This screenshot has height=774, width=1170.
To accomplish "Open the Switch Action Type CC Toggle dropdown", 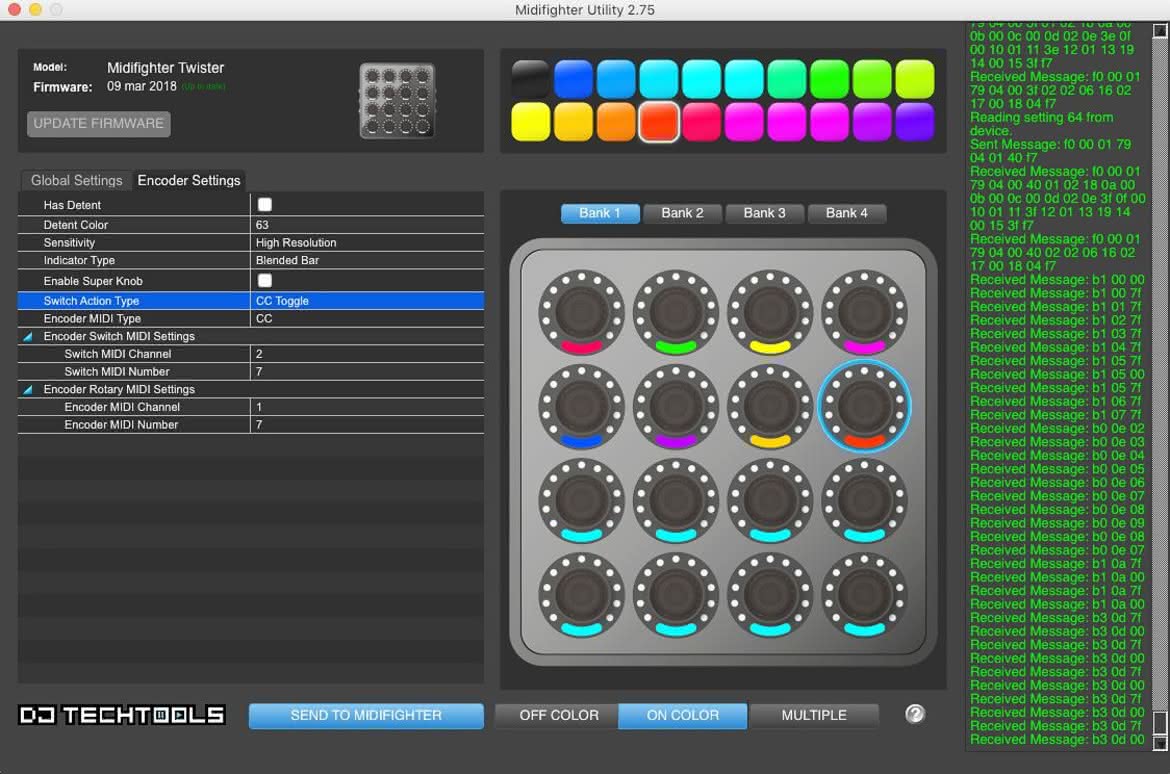I will point(367,301).
